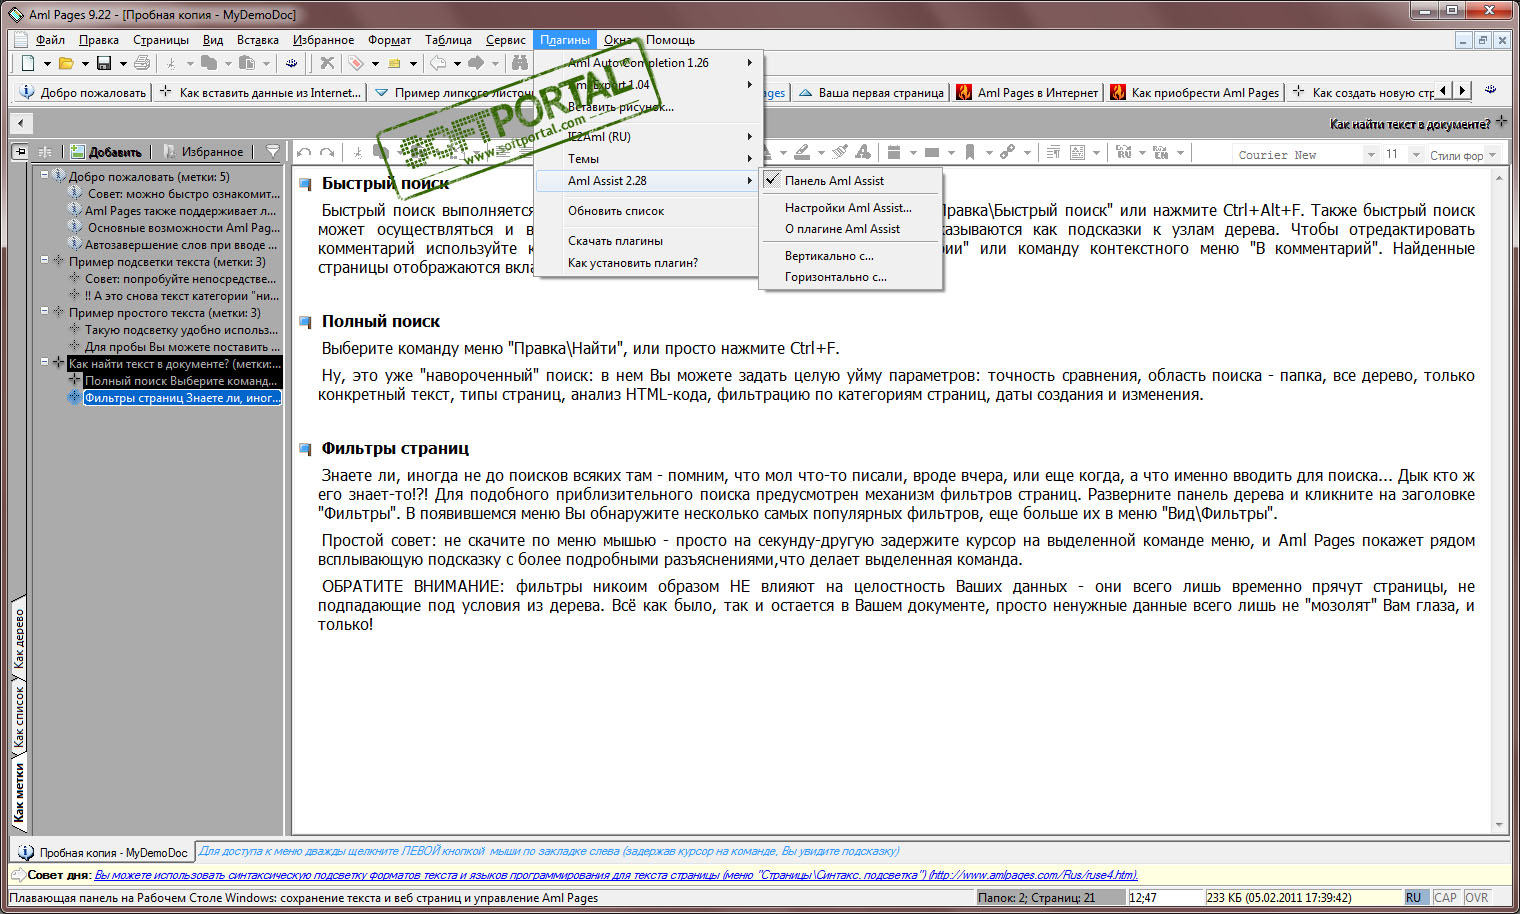1520x914 pixels.
Task: Choose Обновить список in Плагины menu
Action: coord(650,211)
